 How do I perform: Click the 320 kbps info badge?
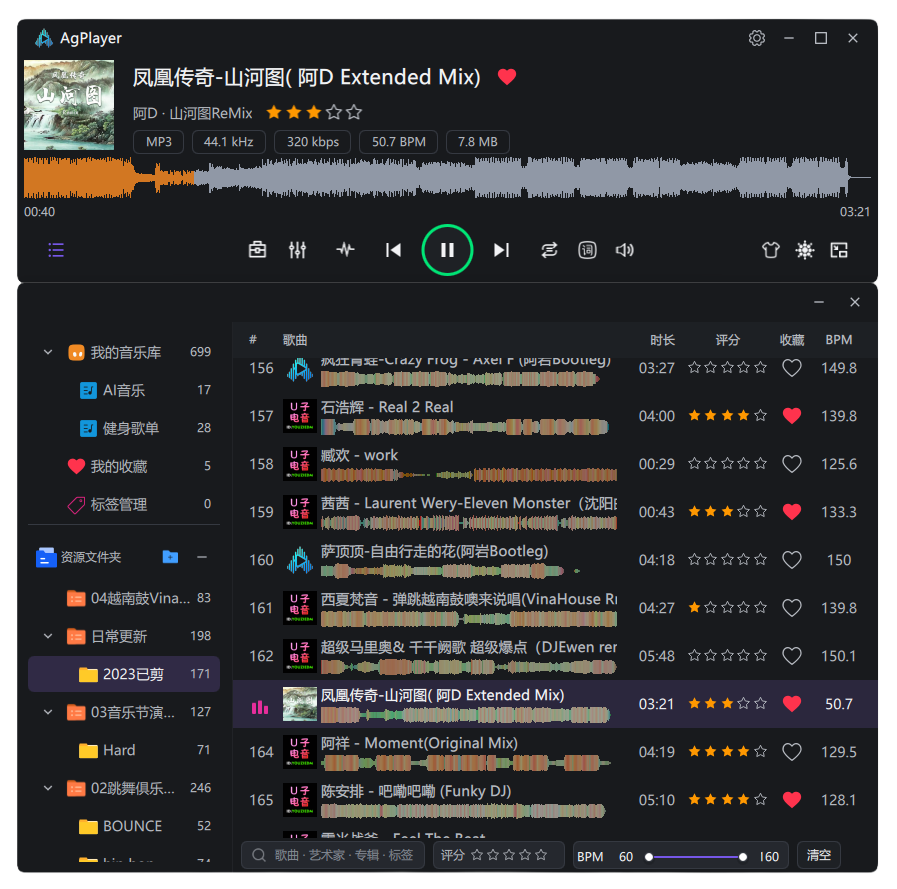[313, 142]
